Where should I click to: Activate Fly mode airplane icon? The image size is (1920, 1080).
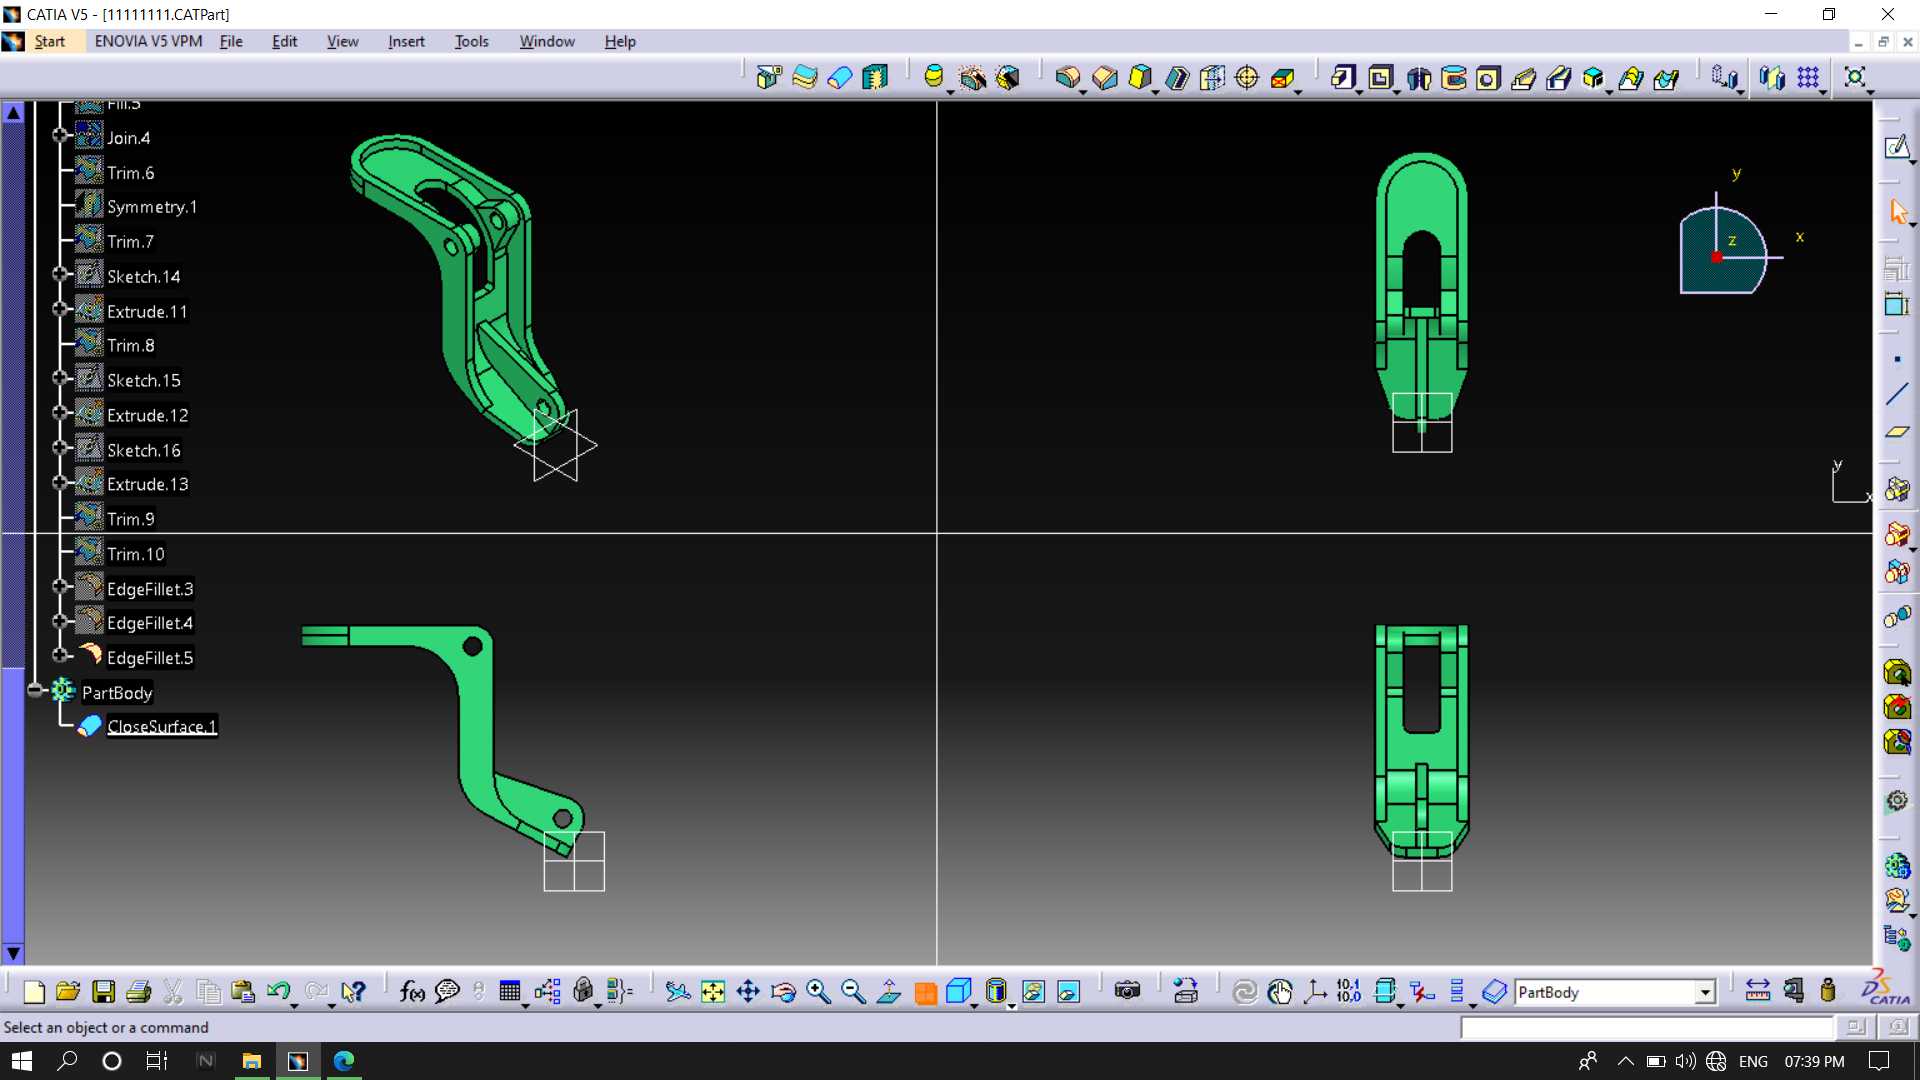coord(677,991)
